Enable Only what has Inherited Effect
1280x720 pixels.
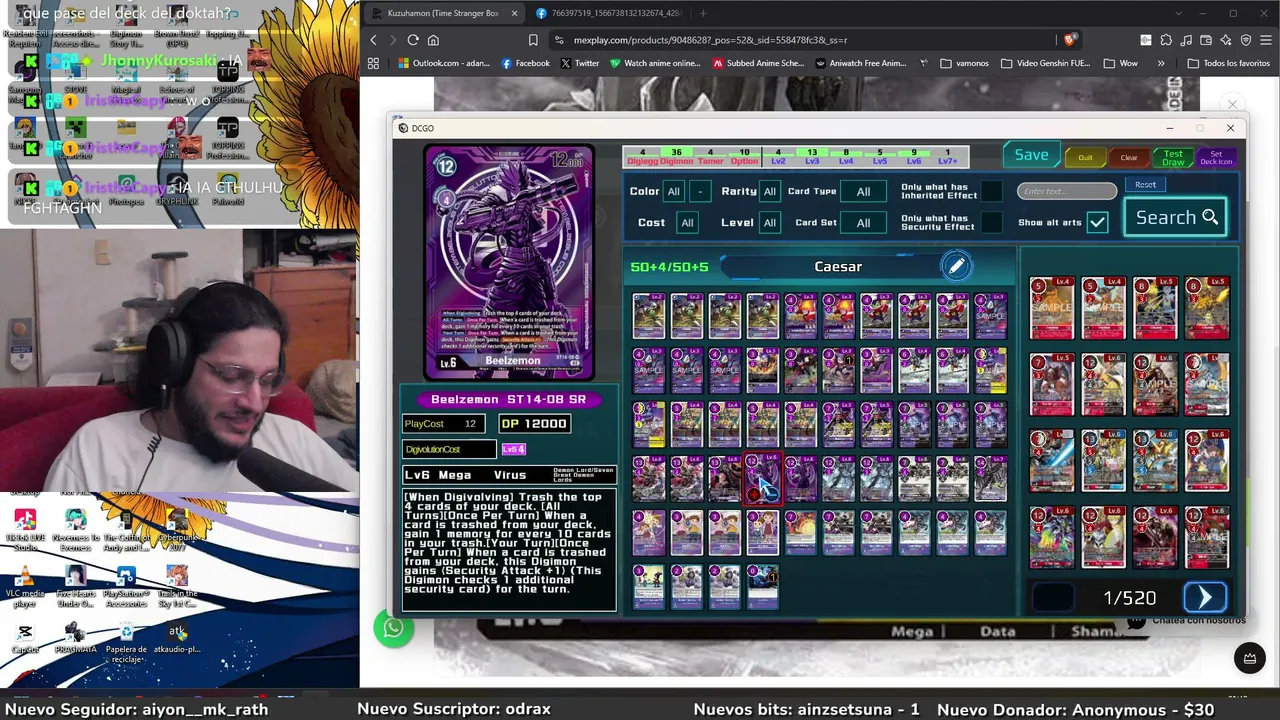pos(991,191)
